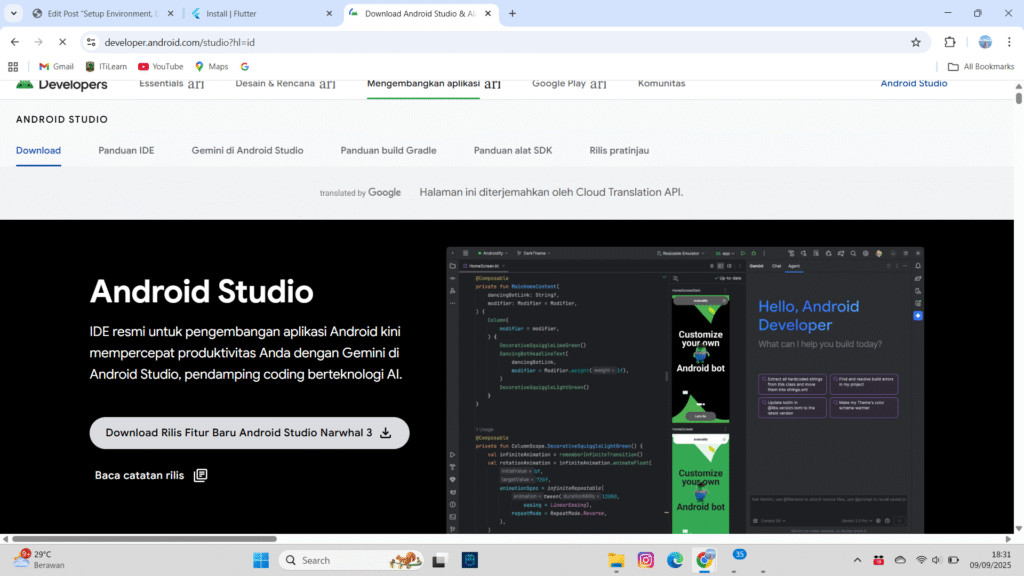1024x576 pixels.
Task: Open Instagram from the taskbar
Action: click(x=646, y=560)
